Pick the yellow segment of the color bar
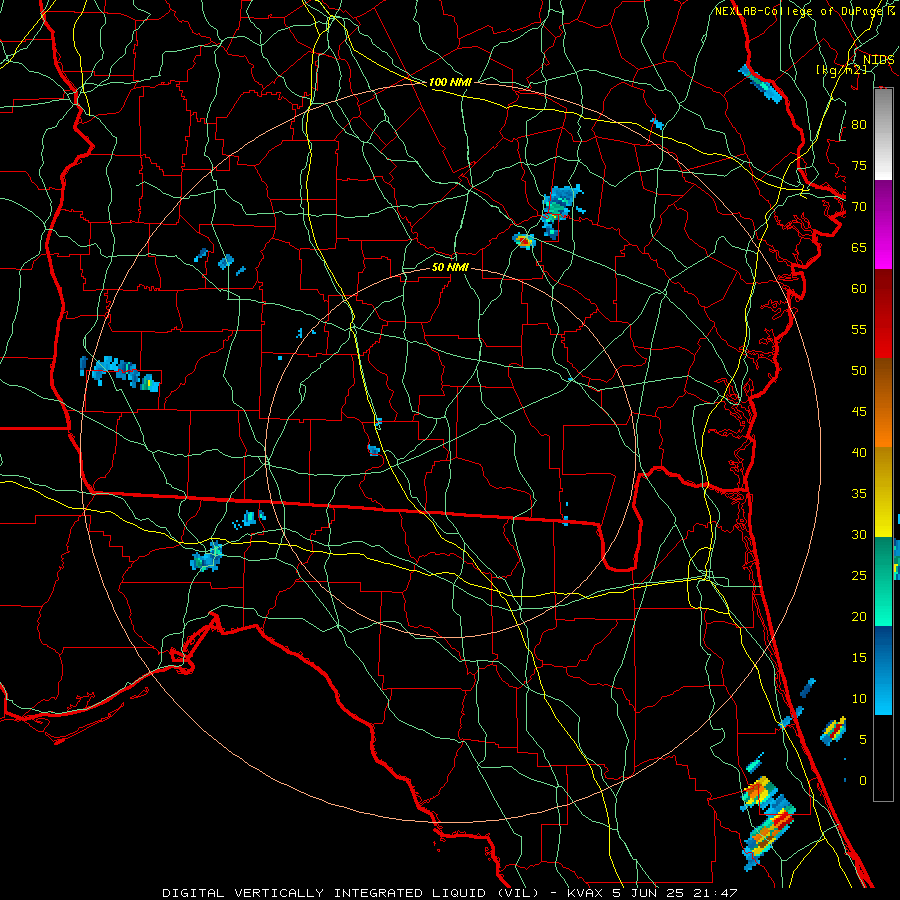Screen dimensions: 900x900 point(883,492)
